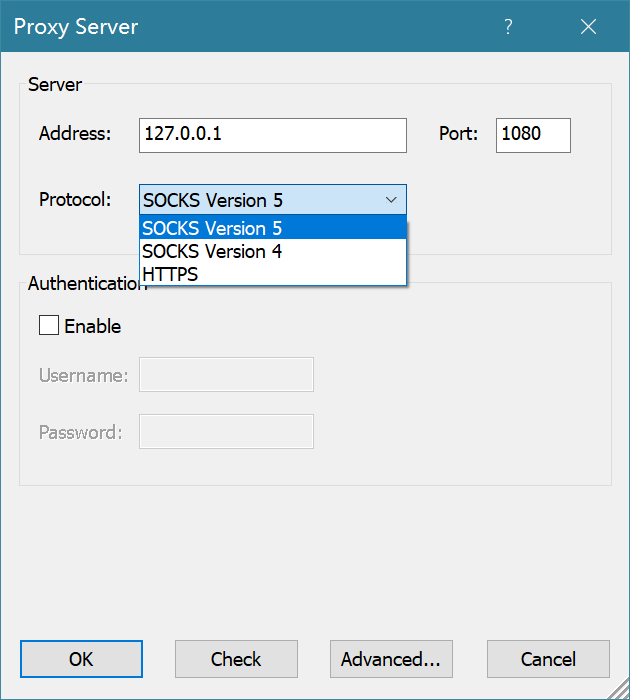
Task: Click the Proxy Server title bar text
Action: point(76,27)
